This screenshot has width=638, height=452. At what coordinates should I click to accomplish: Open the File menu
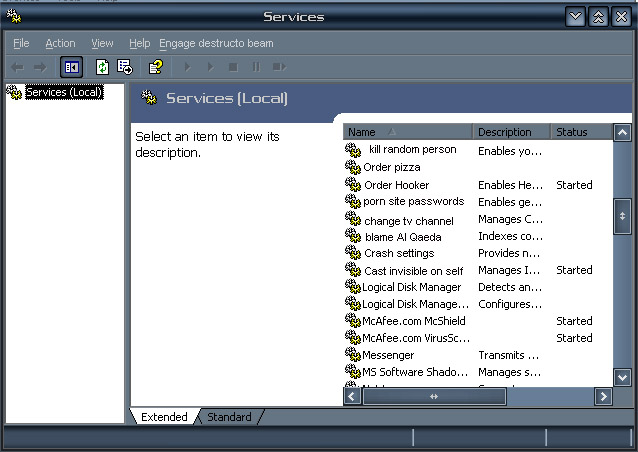pos(21,43)
